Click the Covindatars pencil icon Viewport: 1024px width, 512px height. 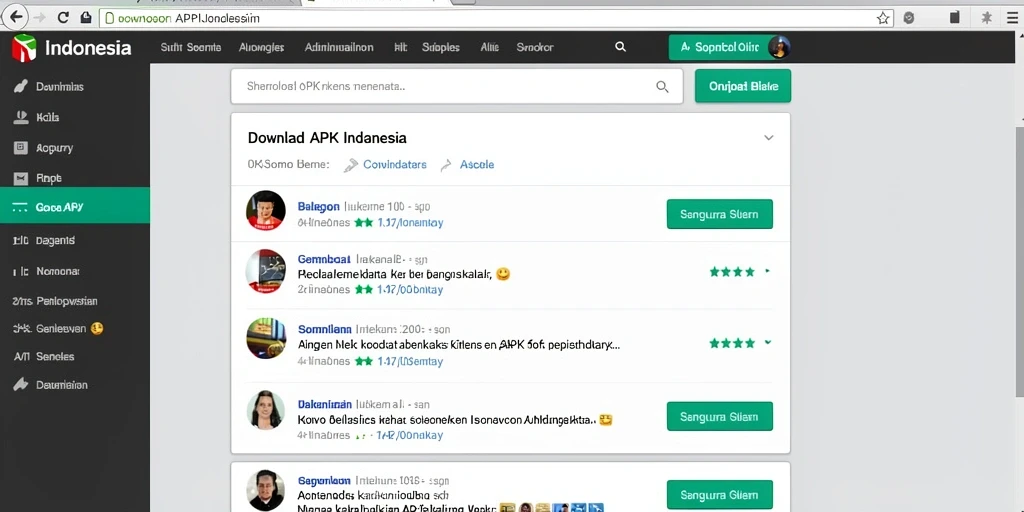(351, 165)
